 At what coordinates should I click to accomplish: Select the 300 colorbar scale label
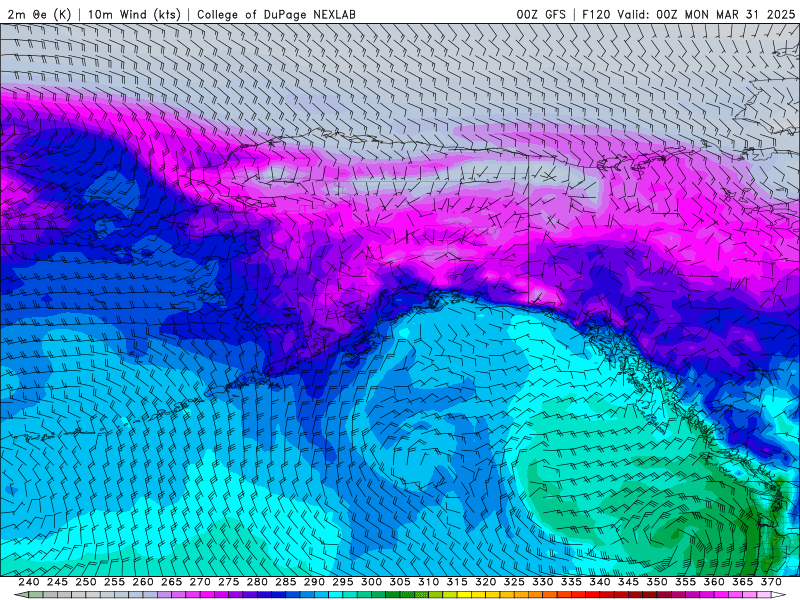[x=371, y=582]
